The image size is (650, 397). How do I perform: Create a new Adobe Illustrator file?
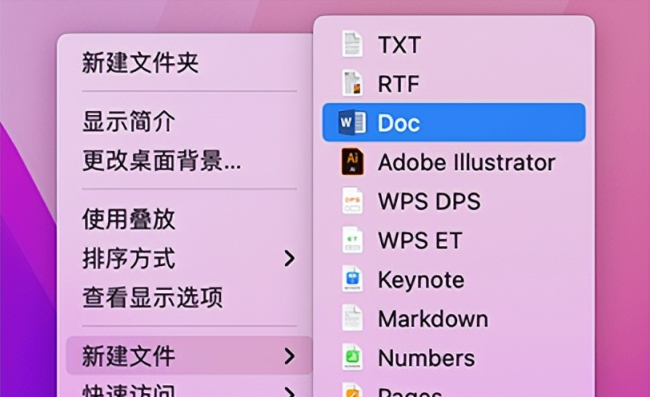[x=454, y=162]
